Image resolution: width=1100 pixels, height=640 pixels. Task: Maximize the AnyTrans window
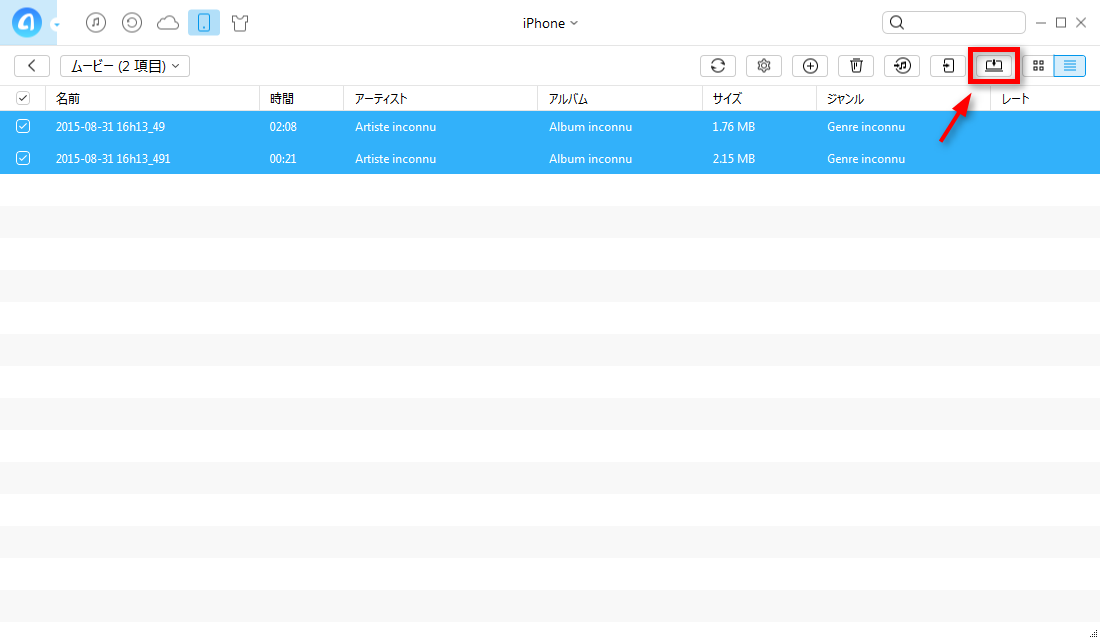tap(1061, 23)
